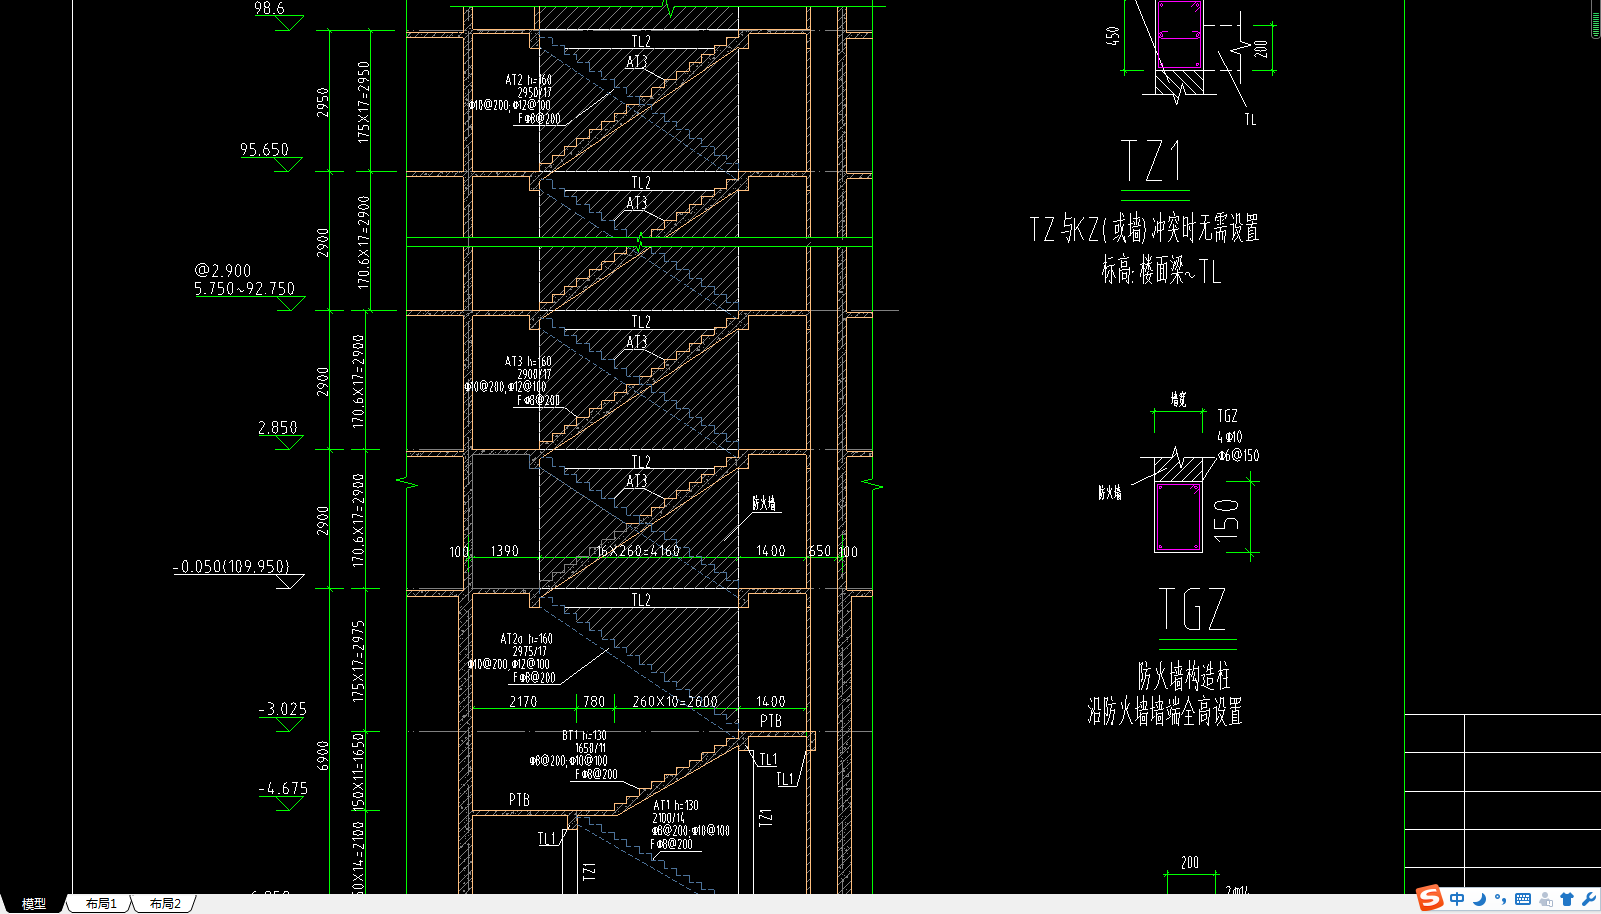
Task: Select the 4Φ10 rebar annotation in TGZ detail
Action: point(1230,437)
